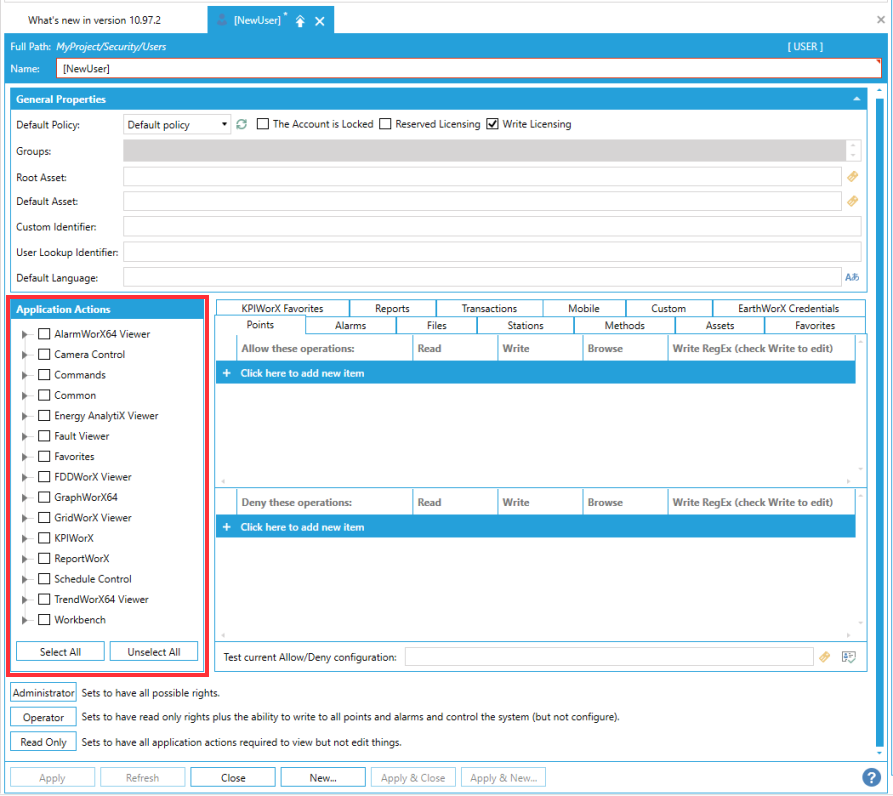Click the test configuration icon at far right

click(849, 657)
